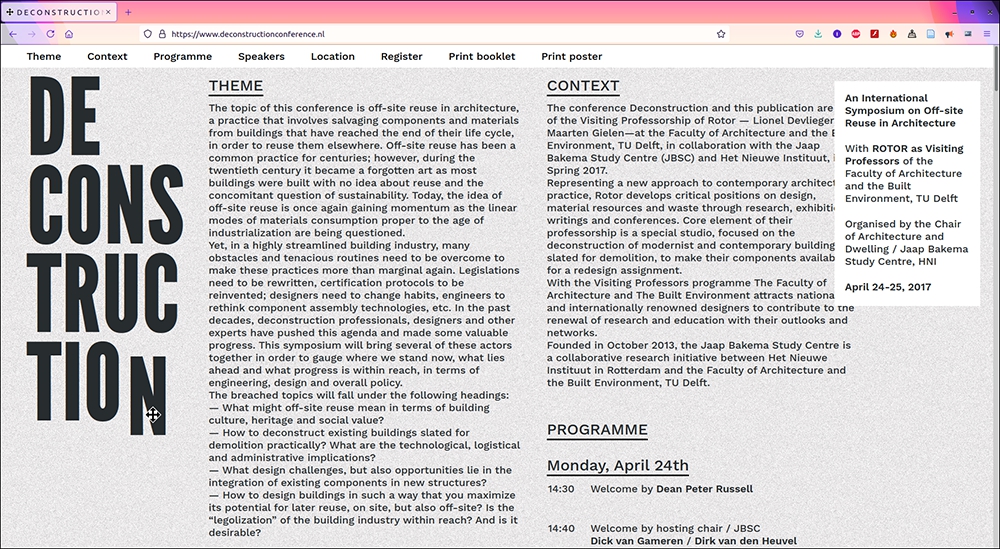The width and height of the screenshot is (1000, 549).
Task: Open Location from navigation bar
Action: coord(333,56)
